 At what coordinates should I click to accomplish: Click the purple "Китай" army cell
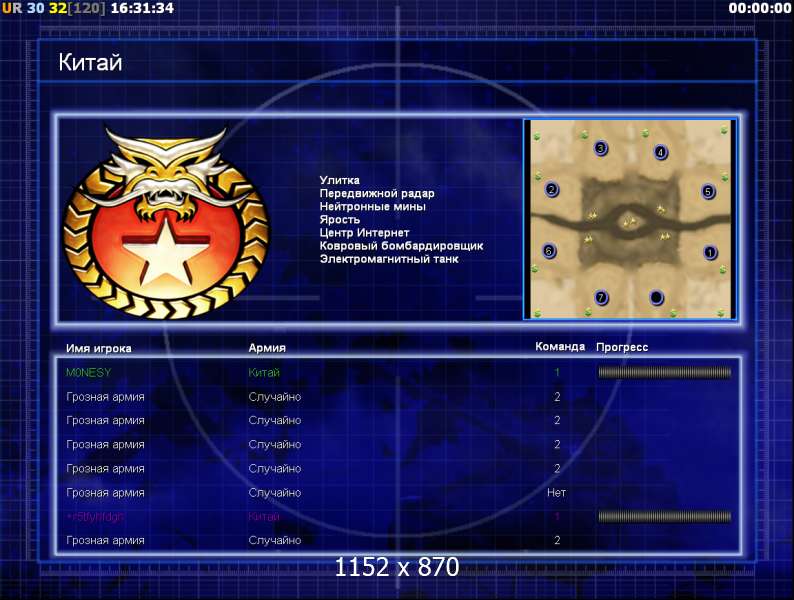[x=264, y=517]
